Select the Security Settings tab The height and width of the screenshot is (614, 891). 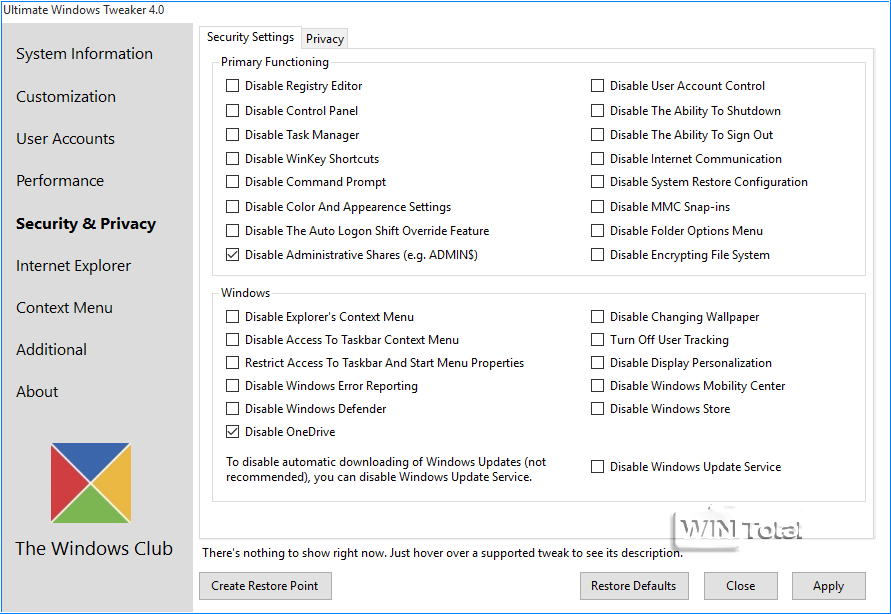(x=250, y=37)
